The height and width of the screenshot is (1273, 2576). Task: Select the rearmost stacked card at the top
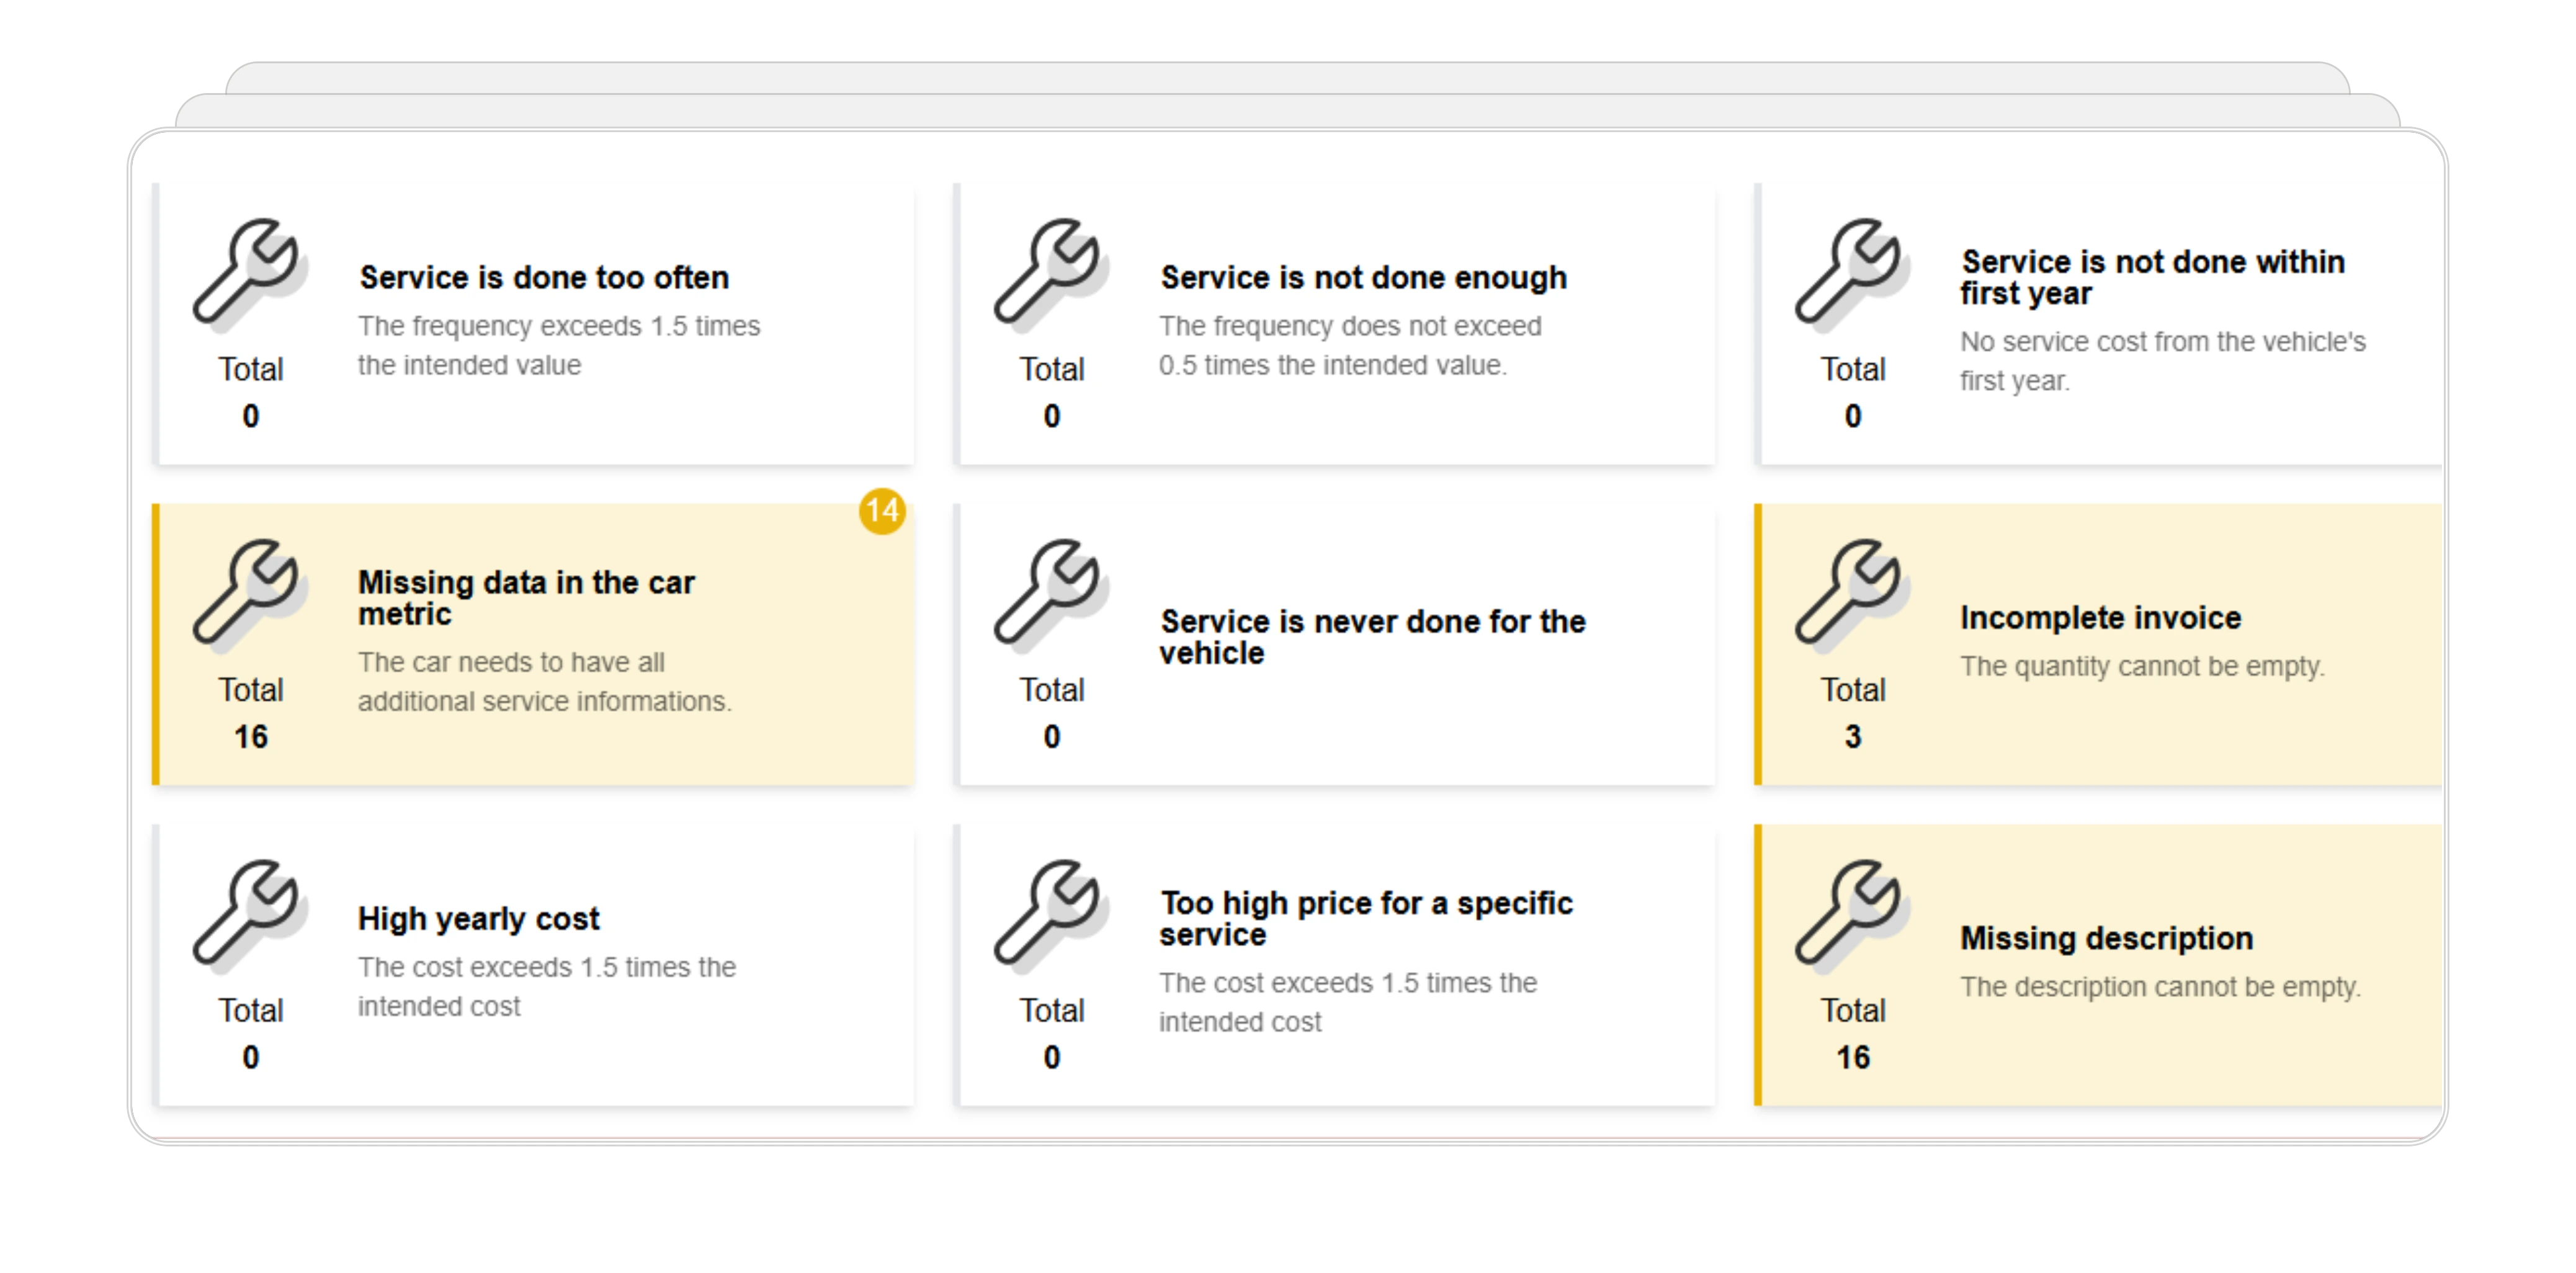(1288, 78)
